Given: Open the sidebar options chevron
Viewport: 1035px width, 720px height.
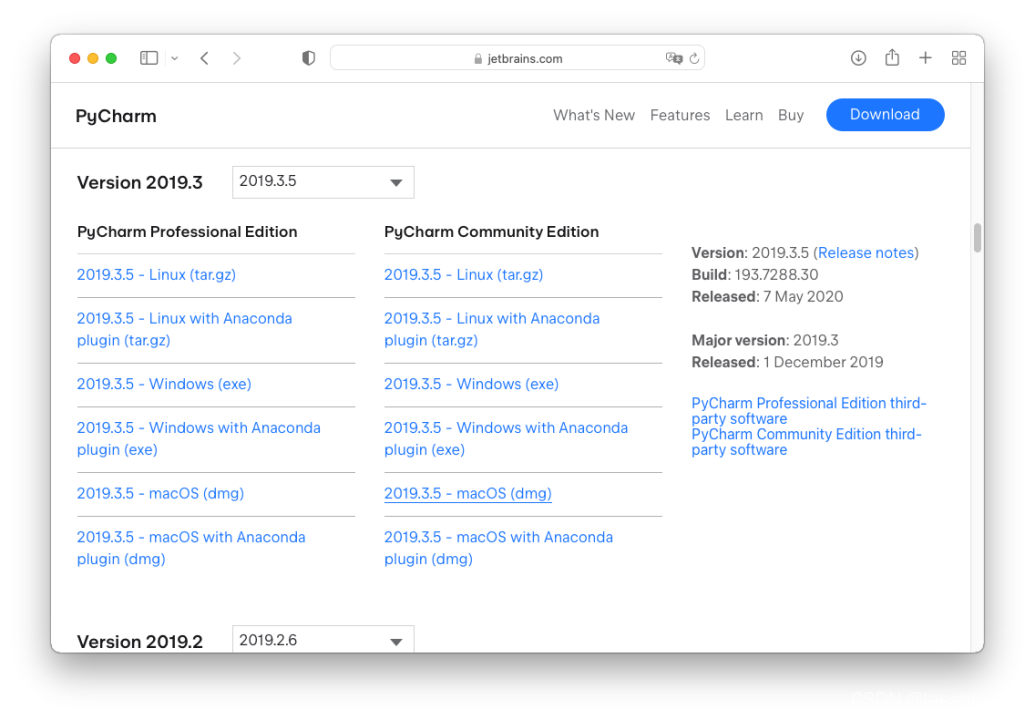Looking at the screenshot, I should (x=174, y=58).
